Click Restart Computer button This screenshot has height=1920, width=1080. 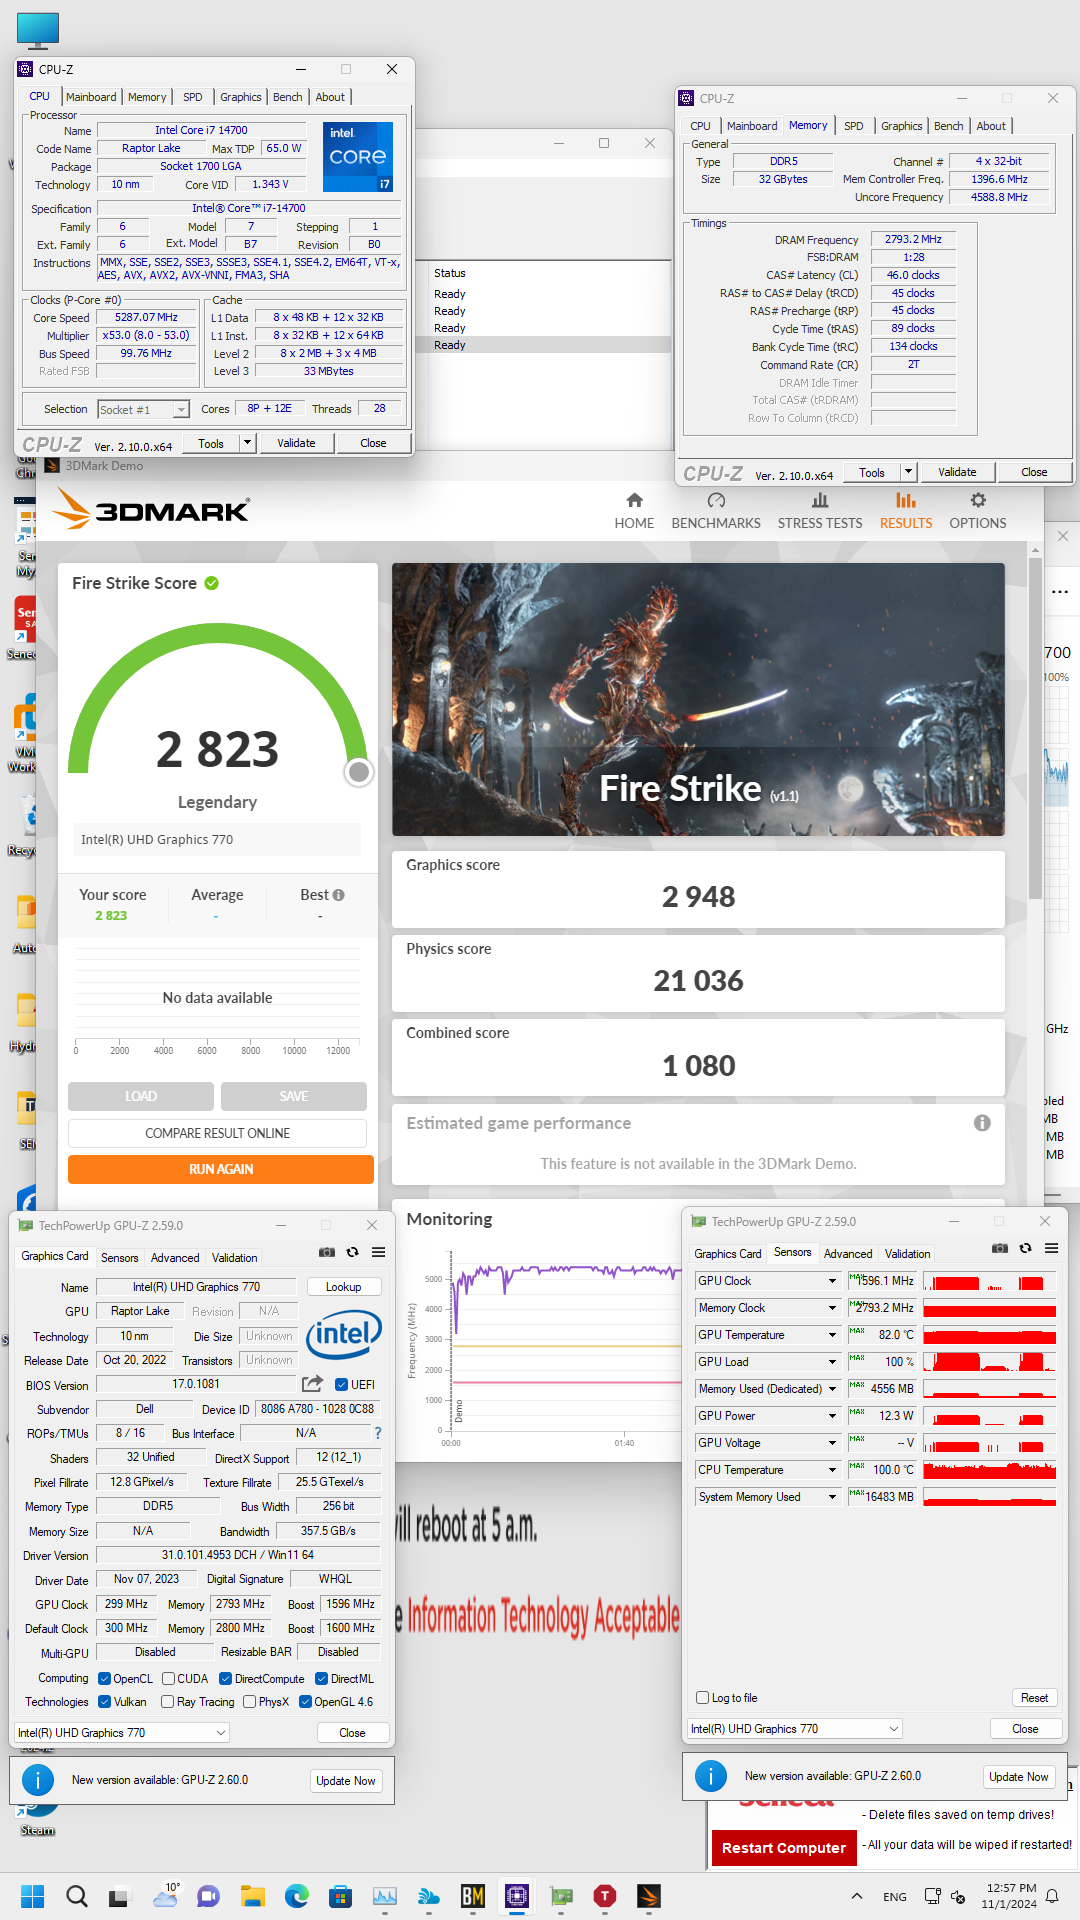click(x=784, y=1848)
